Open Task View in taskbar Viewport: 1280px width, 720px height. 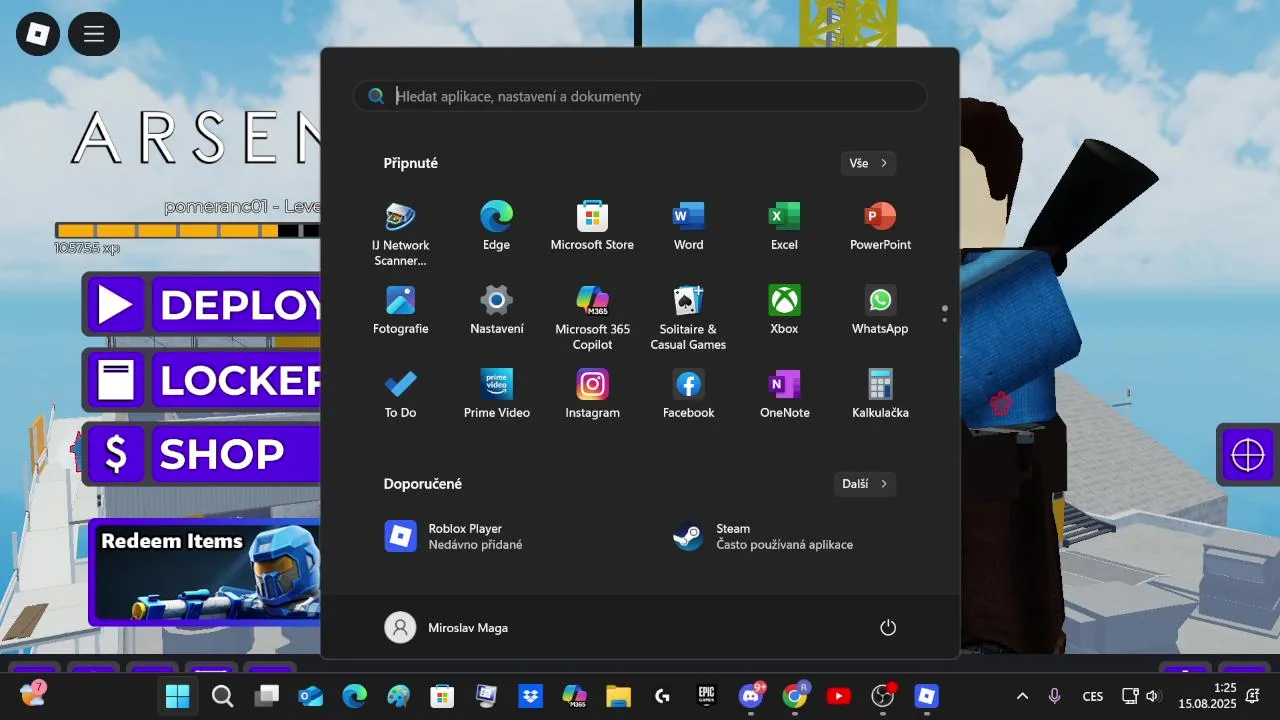266,696
